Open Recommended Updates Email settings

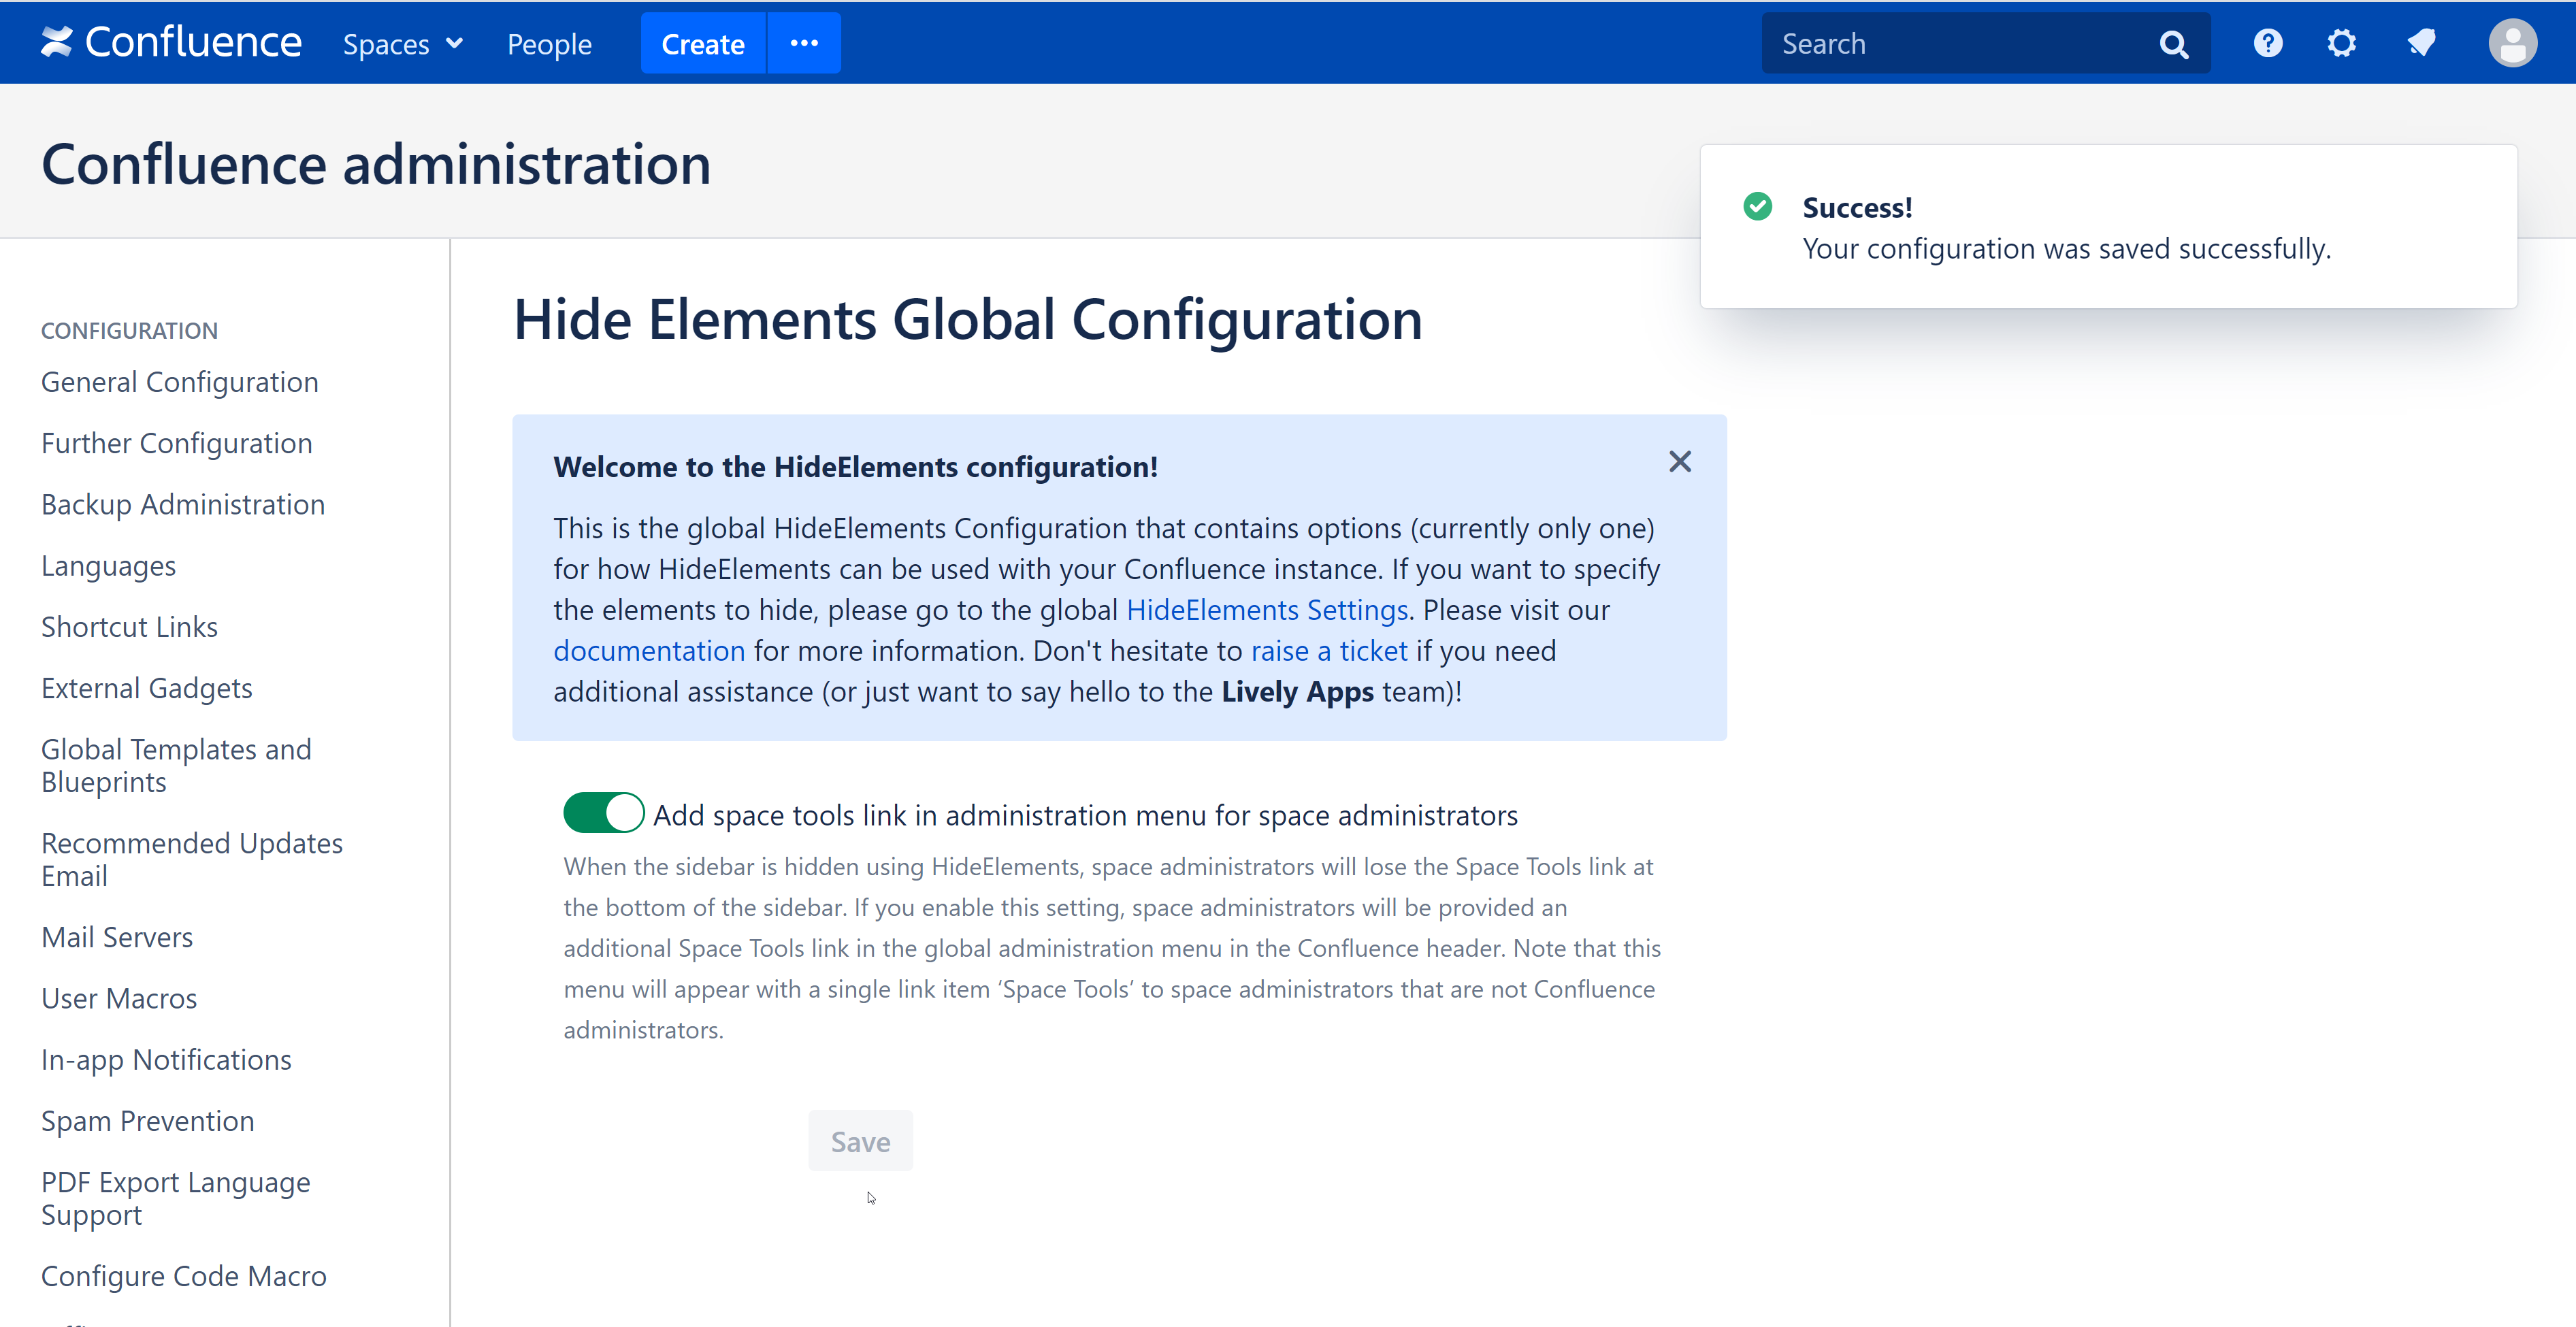tap(192, 860)
